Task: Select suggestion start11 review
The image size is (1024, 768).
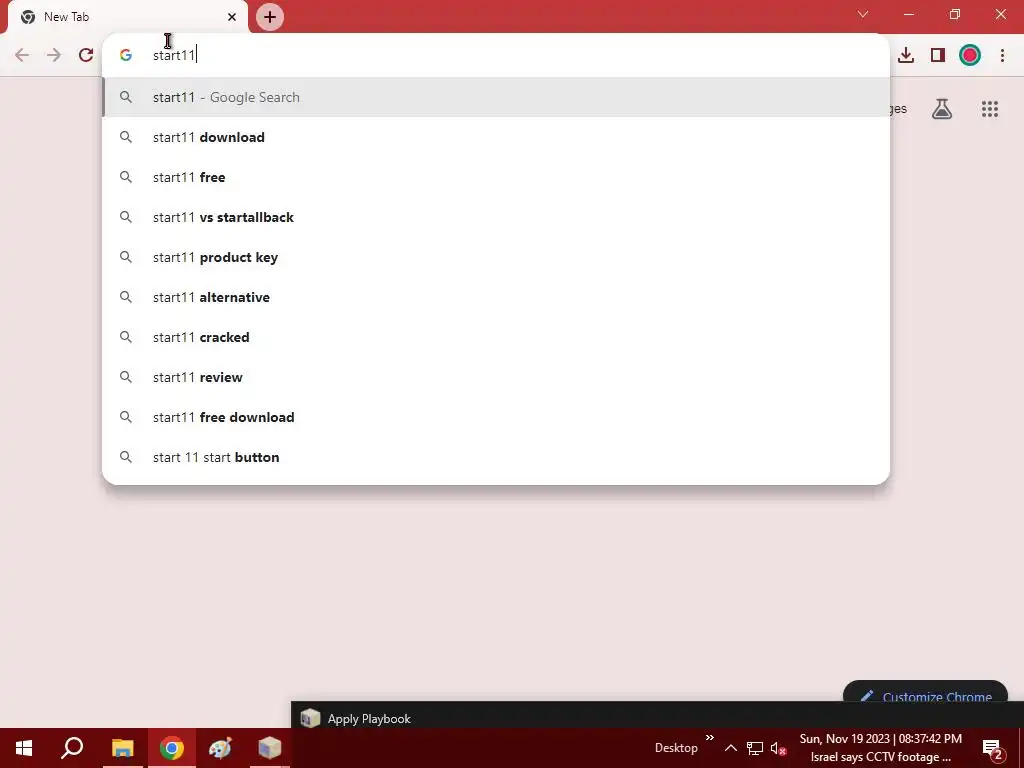Action: [x=496, y=377]
